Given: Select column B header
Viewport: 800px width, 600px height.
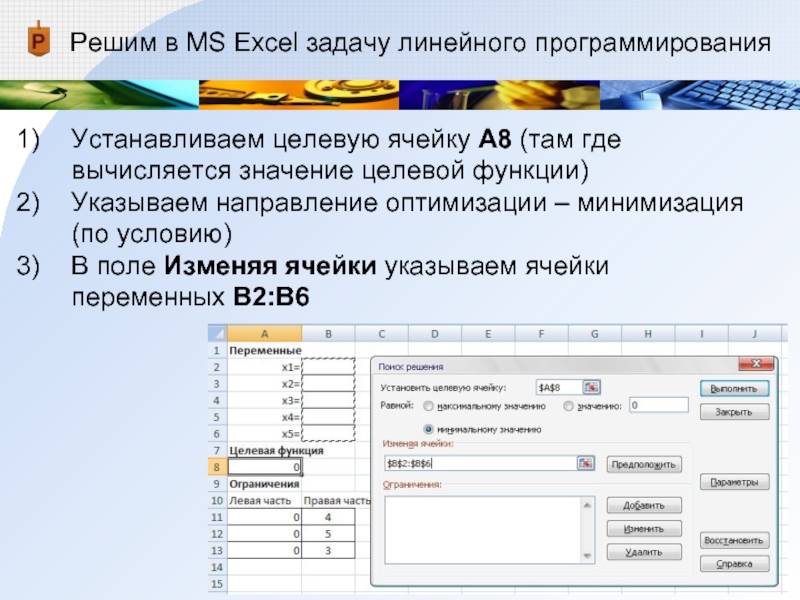Looking at the screenshot, I should 328,334.
